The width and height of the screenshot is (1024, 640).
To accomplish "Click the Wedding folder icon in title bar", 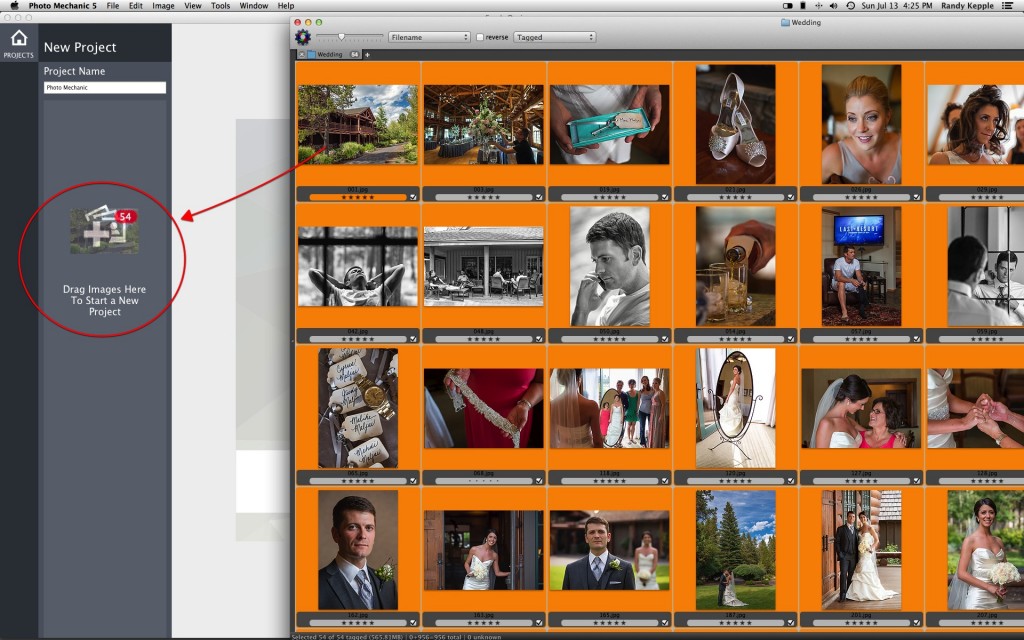I will click(785, 22).
